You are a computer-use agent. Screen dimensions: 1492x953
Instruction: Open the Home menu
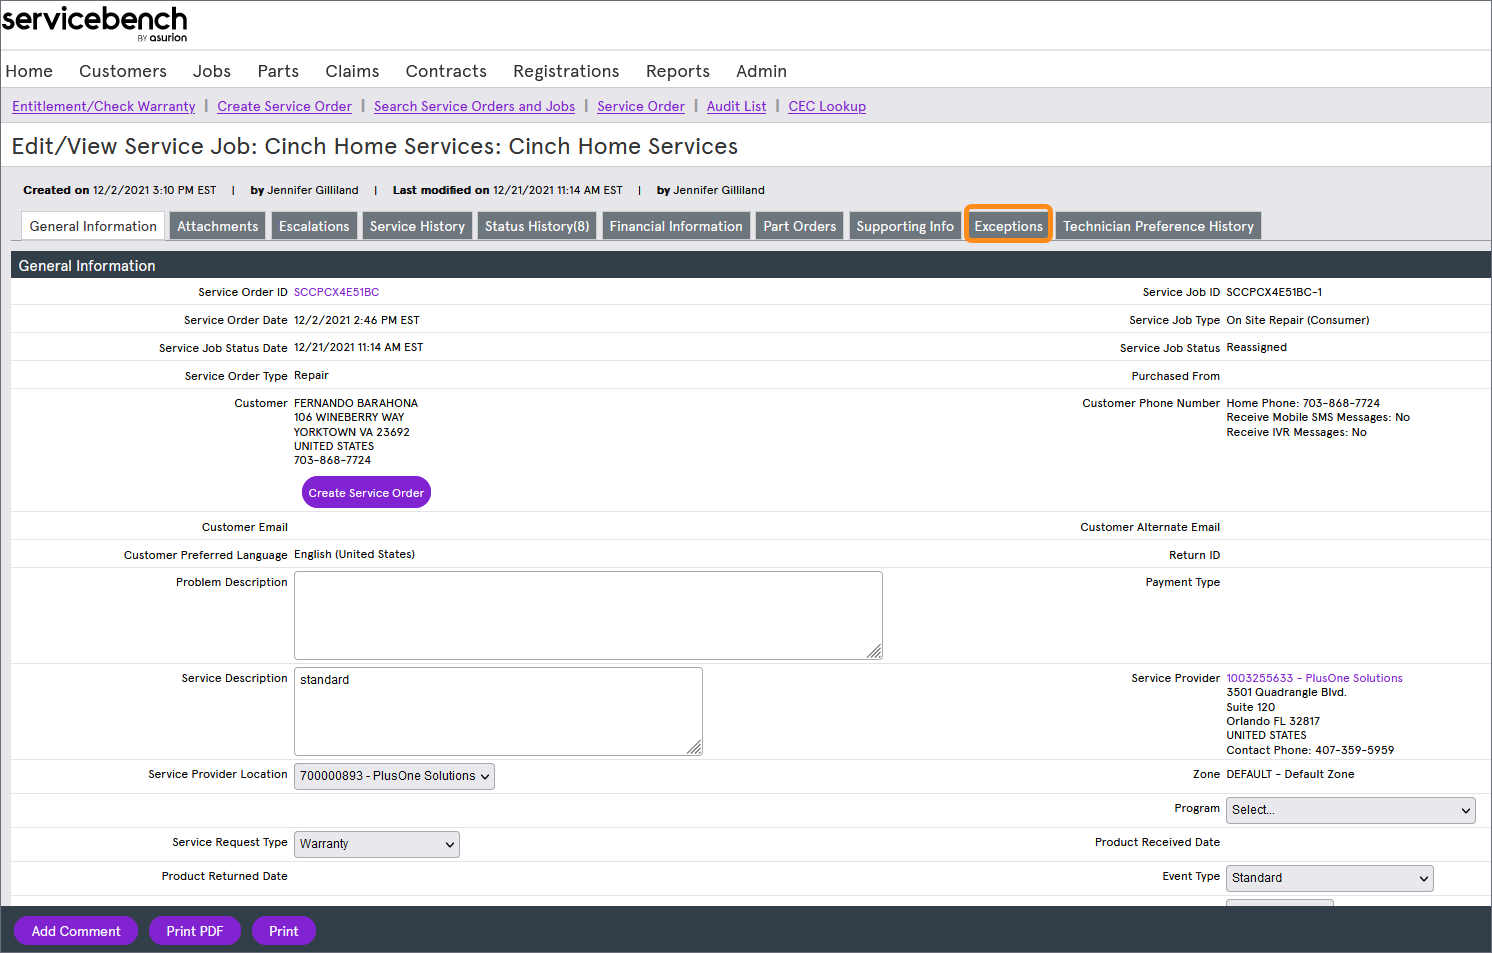coord(29,71)
